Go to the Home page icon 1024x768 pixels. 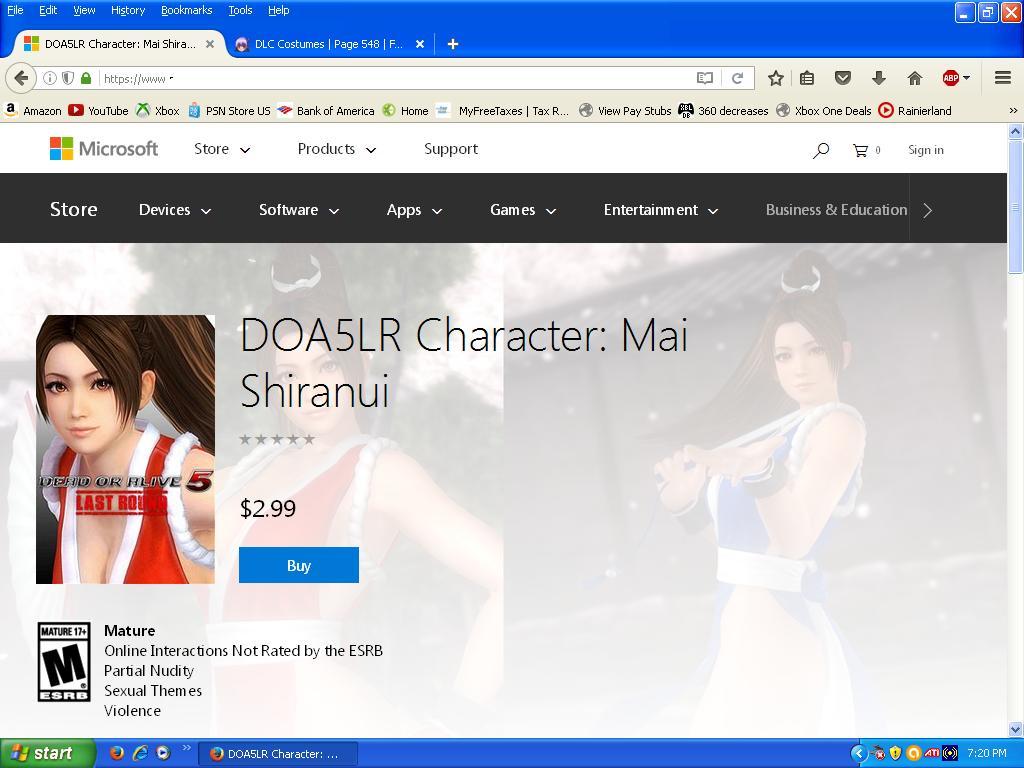[x=915, y=78]
